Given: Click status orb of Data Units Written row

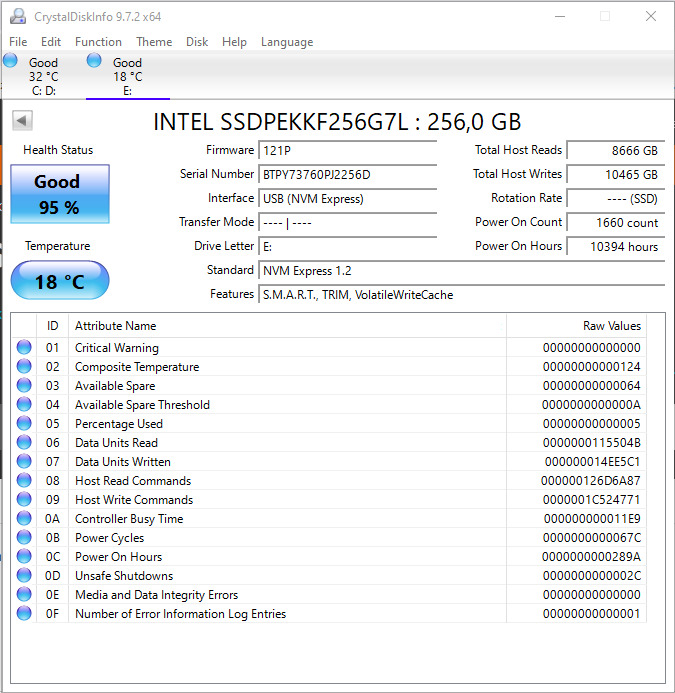Looking at the screenshot, I should click(x=24, y=461).
